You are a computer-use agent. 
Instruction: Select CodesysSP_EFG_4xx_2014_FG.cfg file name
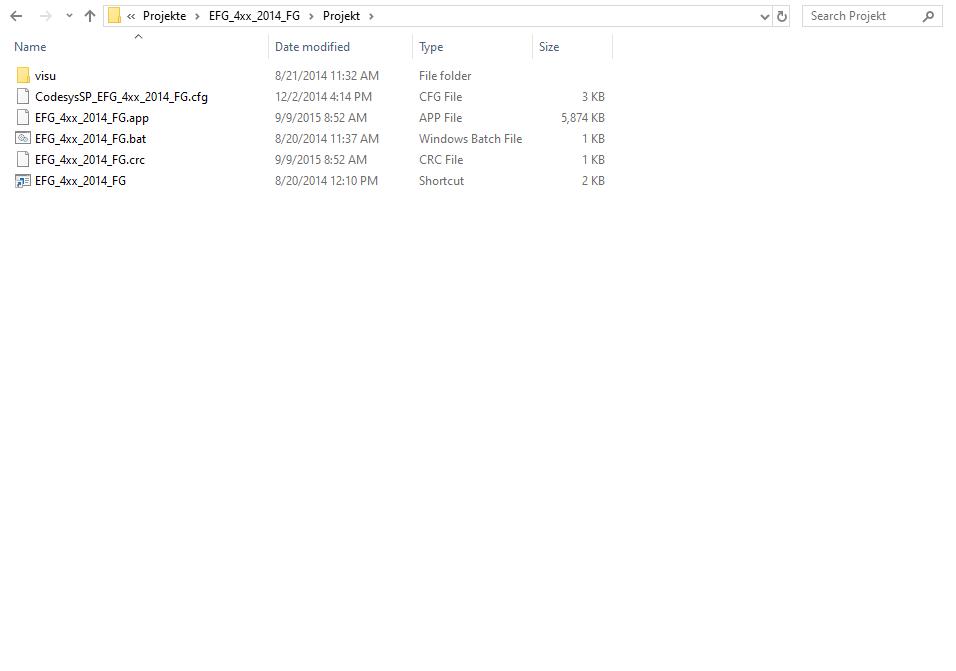[x=121, y=97]
